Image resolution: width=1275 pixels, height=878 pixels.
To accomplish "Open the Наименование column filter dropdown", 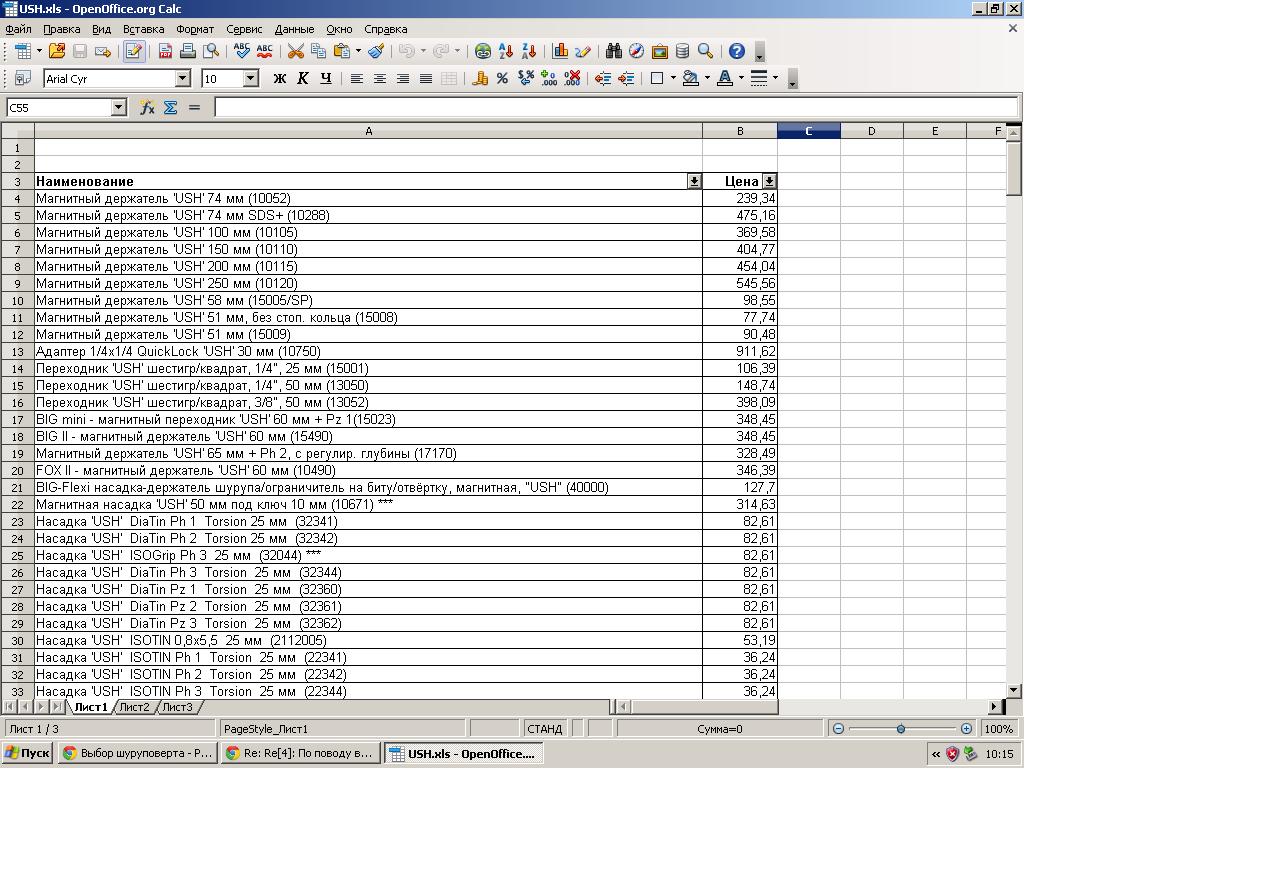I will (694, 181).
